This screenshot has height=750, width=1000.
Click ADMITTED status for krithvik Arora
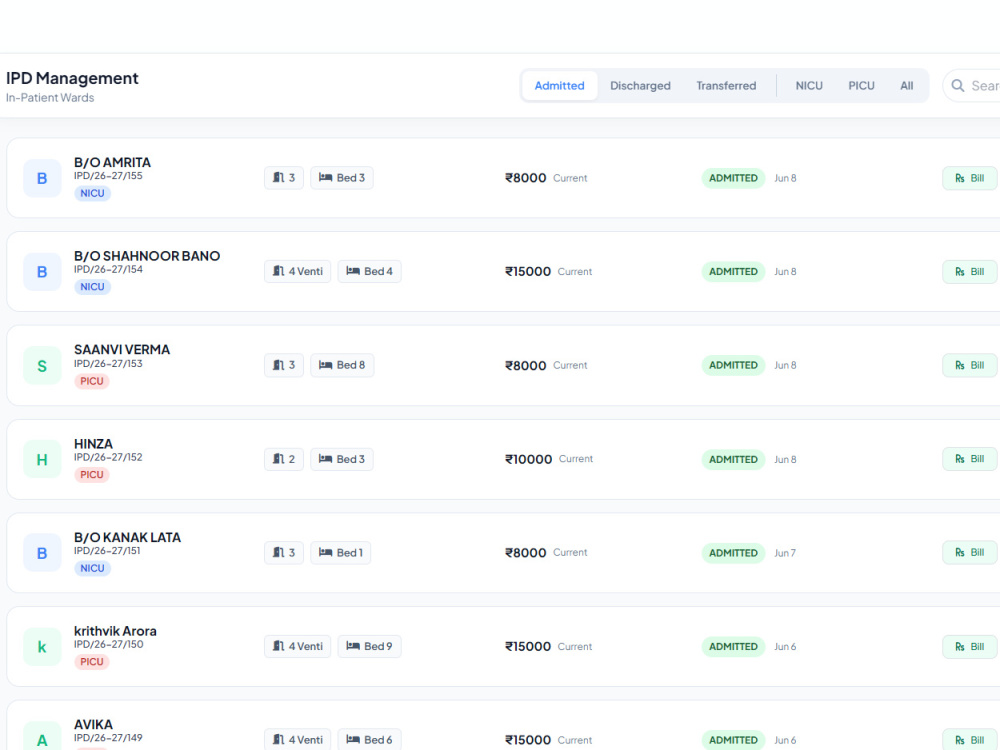733,647
